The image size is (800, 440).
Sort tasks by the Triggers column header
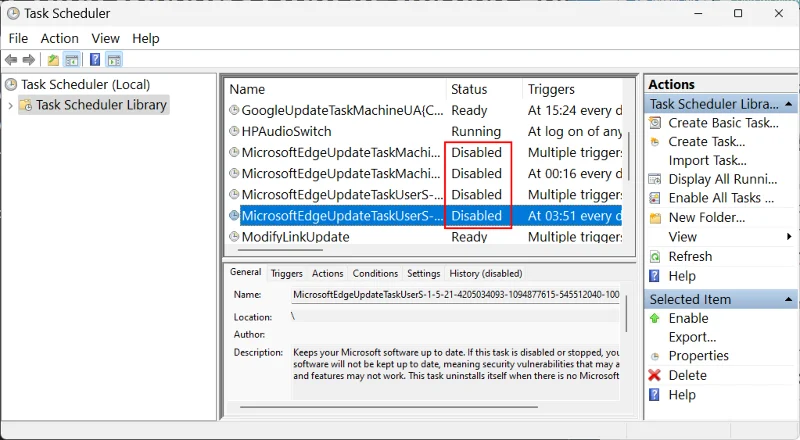tap(572, 89)
